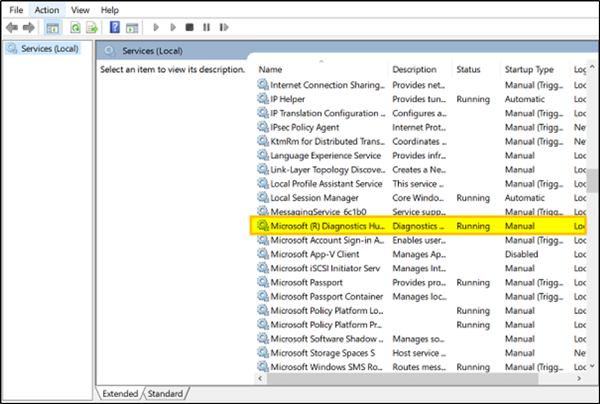Switch to the Standard tab
The image size is (600, 404).
pos(165,393)
